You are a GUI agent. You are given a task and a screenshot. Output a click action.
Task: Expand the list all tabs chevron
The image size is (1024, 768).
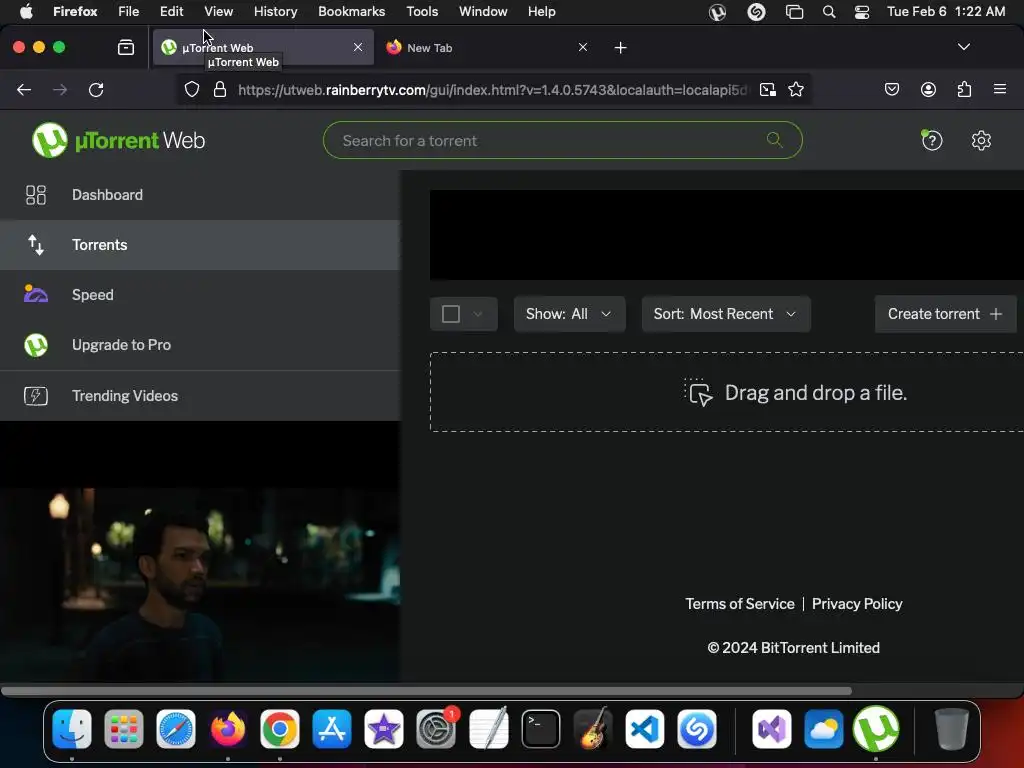(x=963, y=47)
